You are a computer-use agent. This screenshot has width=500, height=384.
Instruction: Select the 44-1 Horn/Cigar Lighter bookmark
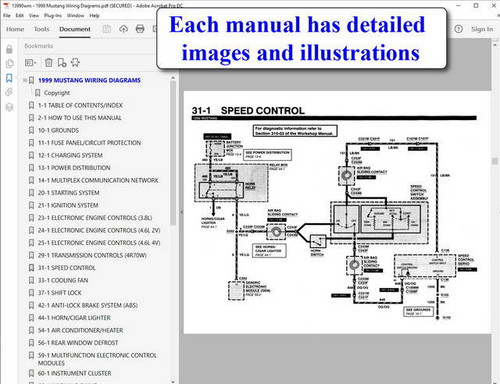74,318
